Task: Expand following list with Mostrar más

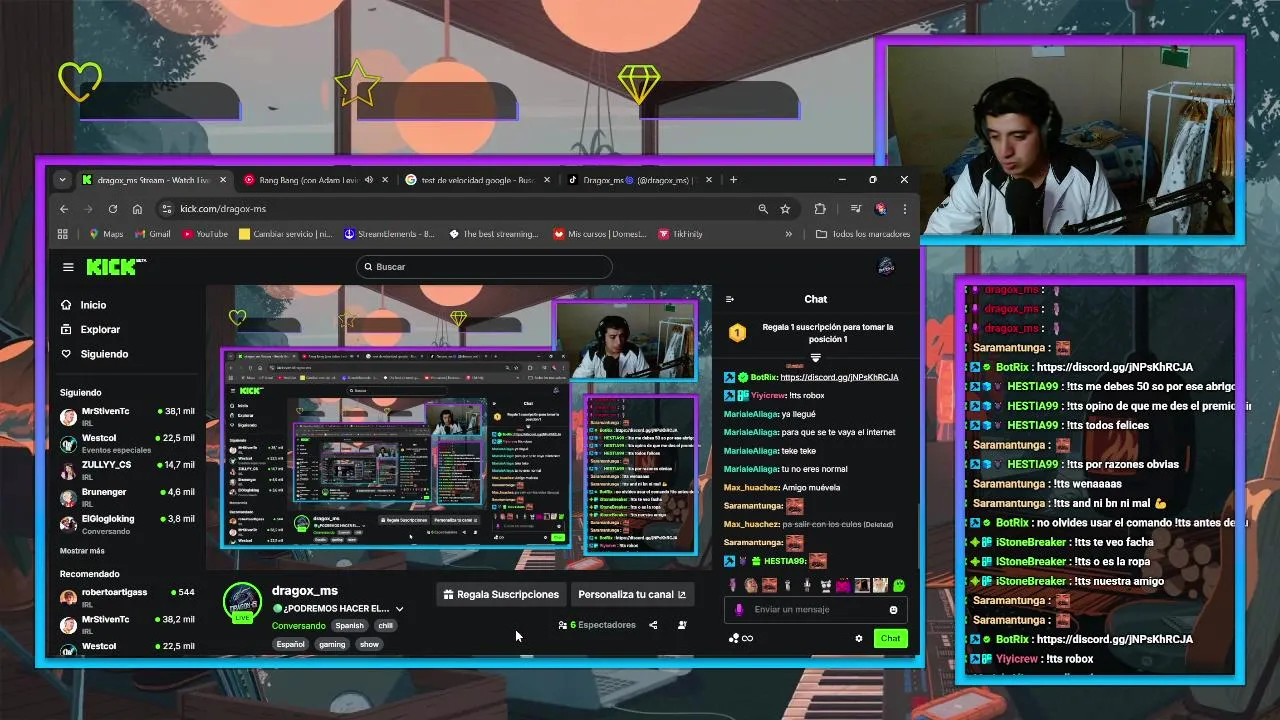Action: tap(82, 551)
